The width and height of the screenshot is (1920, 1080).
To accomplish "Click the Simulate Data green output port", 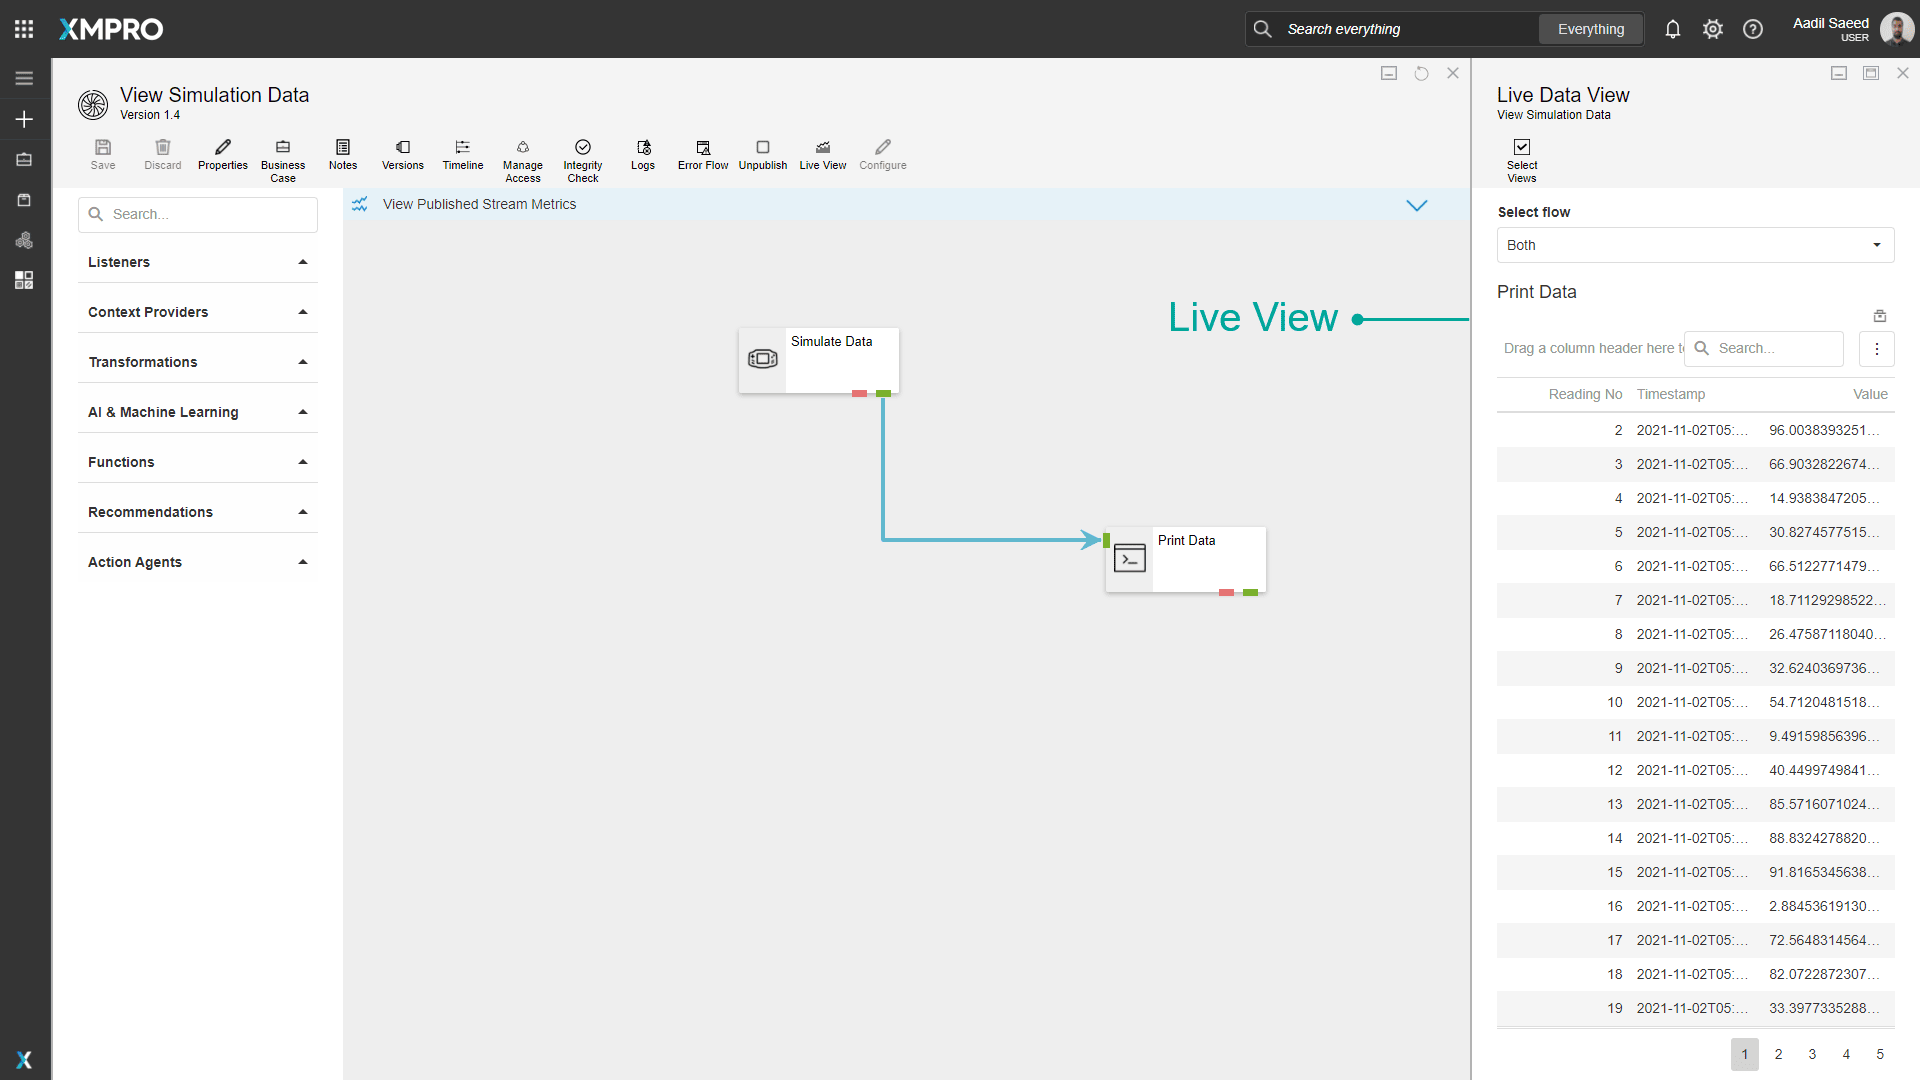I will 883,394.
